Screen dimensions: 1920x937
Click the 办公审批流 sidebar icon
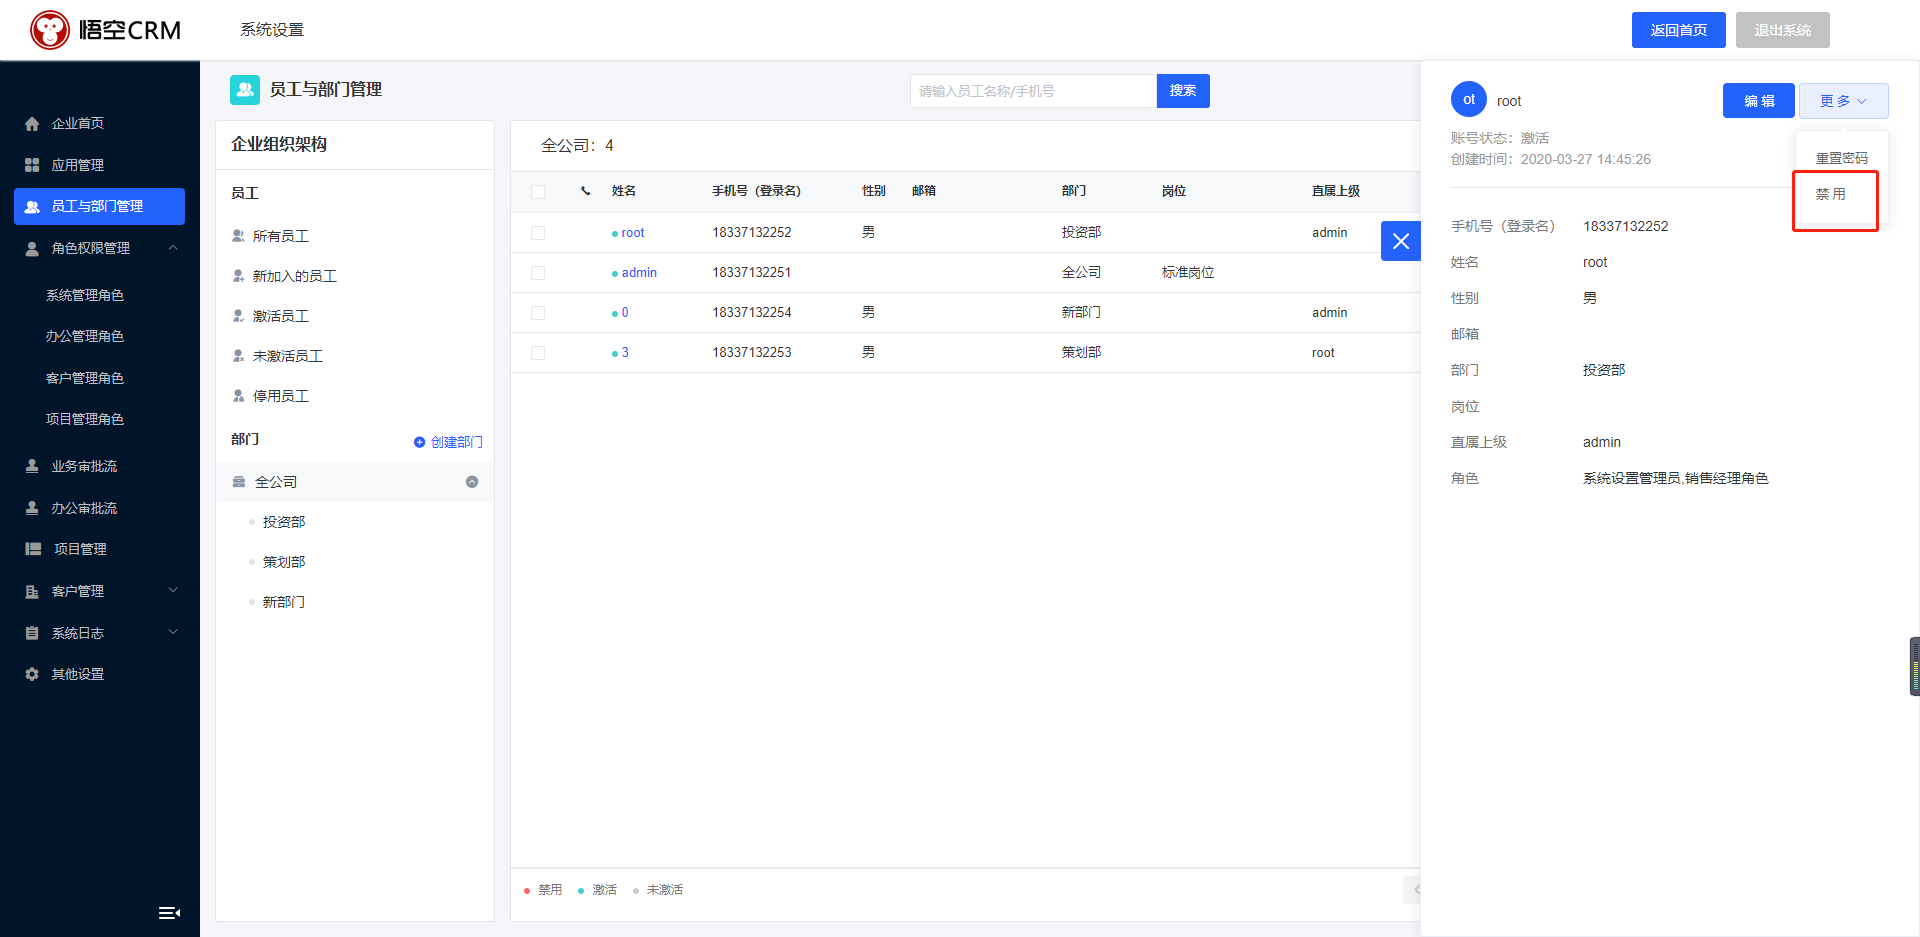tap(32, 508)
